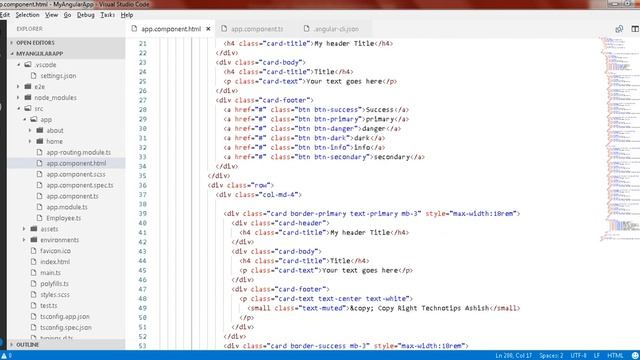This screenshot has height=360, width=640.
Task: Change end of line sequence LF
Action: click(x=596, y=356)
